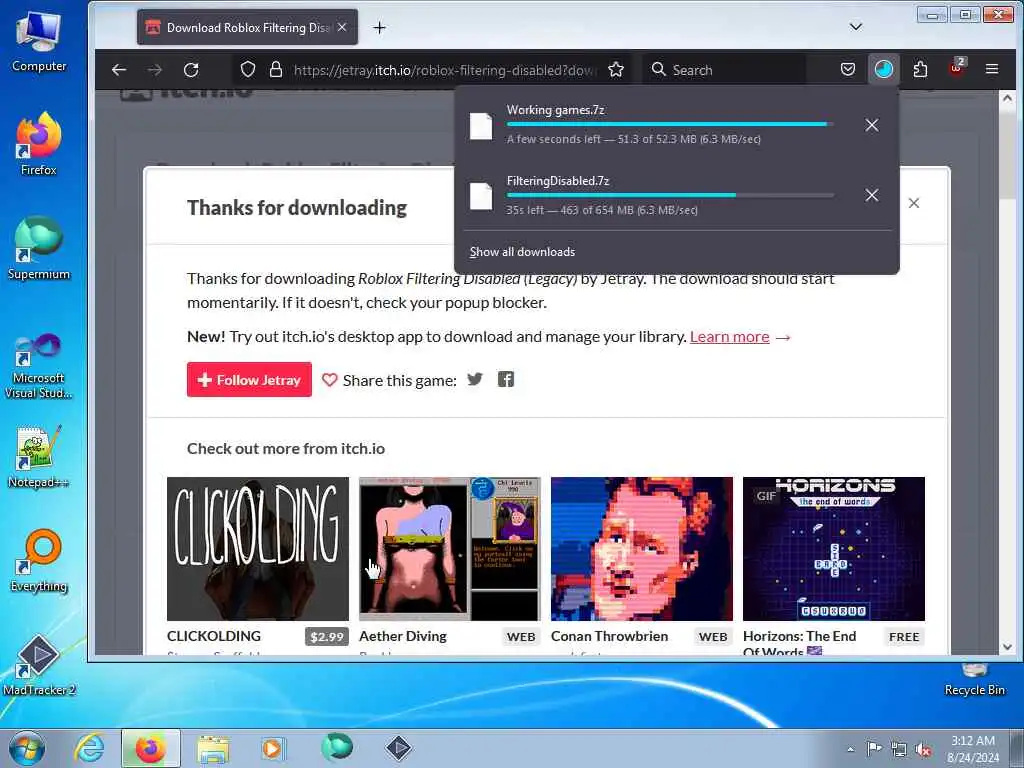This screenshot has height=768, width=1024.
Task: Open a new browser tab
Action: tap(379, 27)
